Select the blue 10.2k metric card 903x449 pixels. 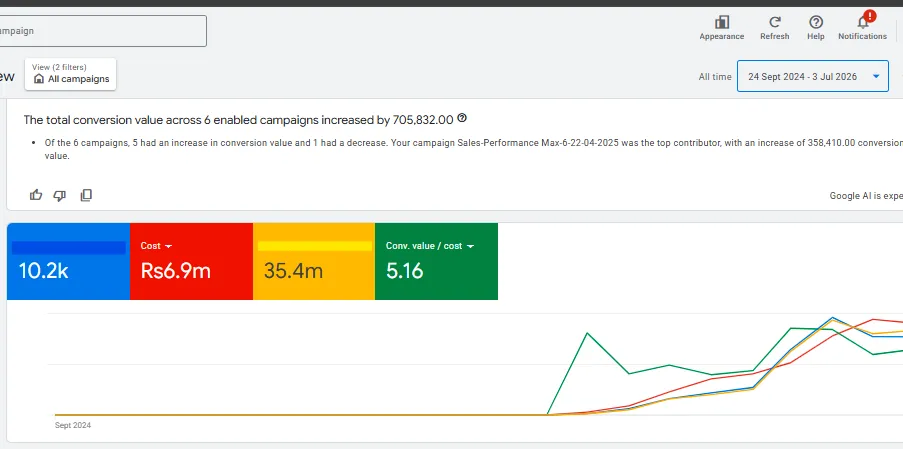click(x=69, y=261)
